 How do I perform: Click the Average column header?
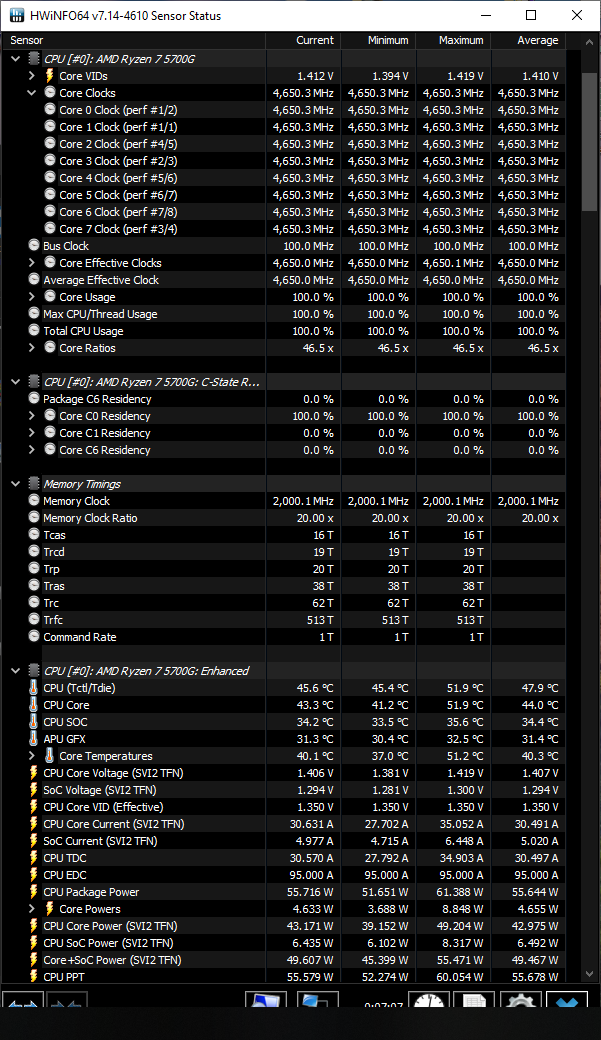pyautogui.click(x=528, y=40)
